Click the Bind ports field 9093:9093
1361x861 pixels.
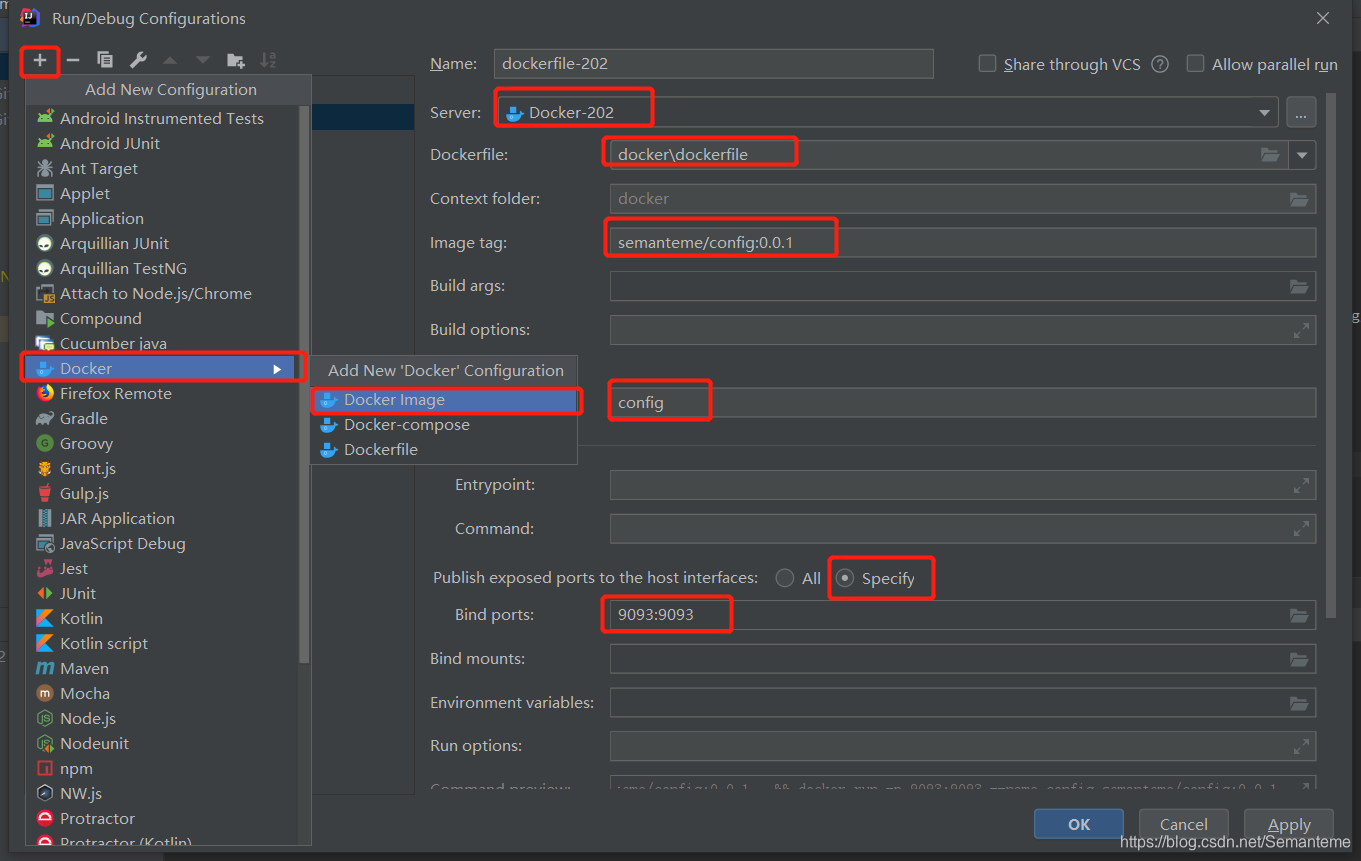[x=963, y=615]
